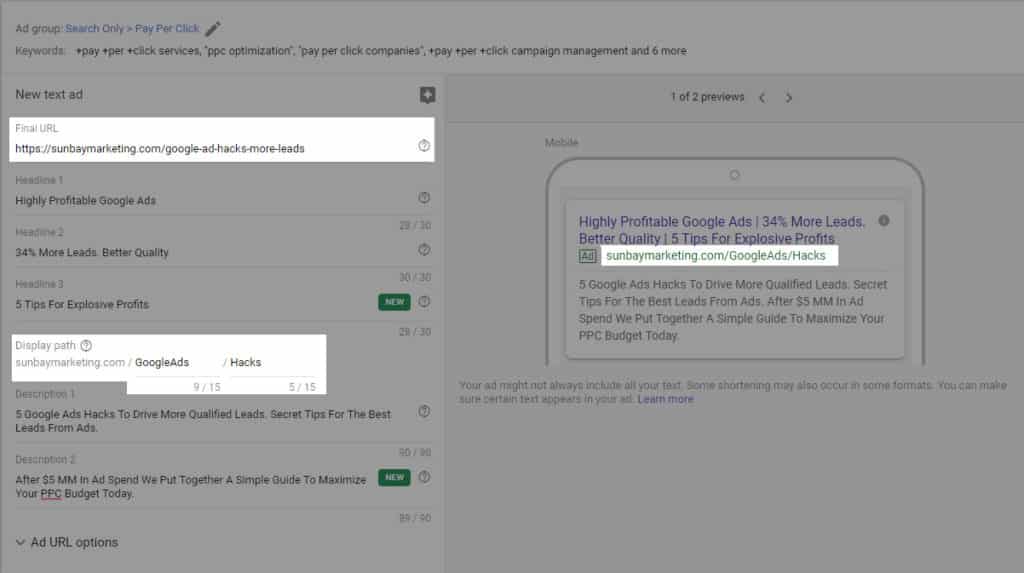Click the Description 1 text field
1024x573 pixels.
[215, 421]
